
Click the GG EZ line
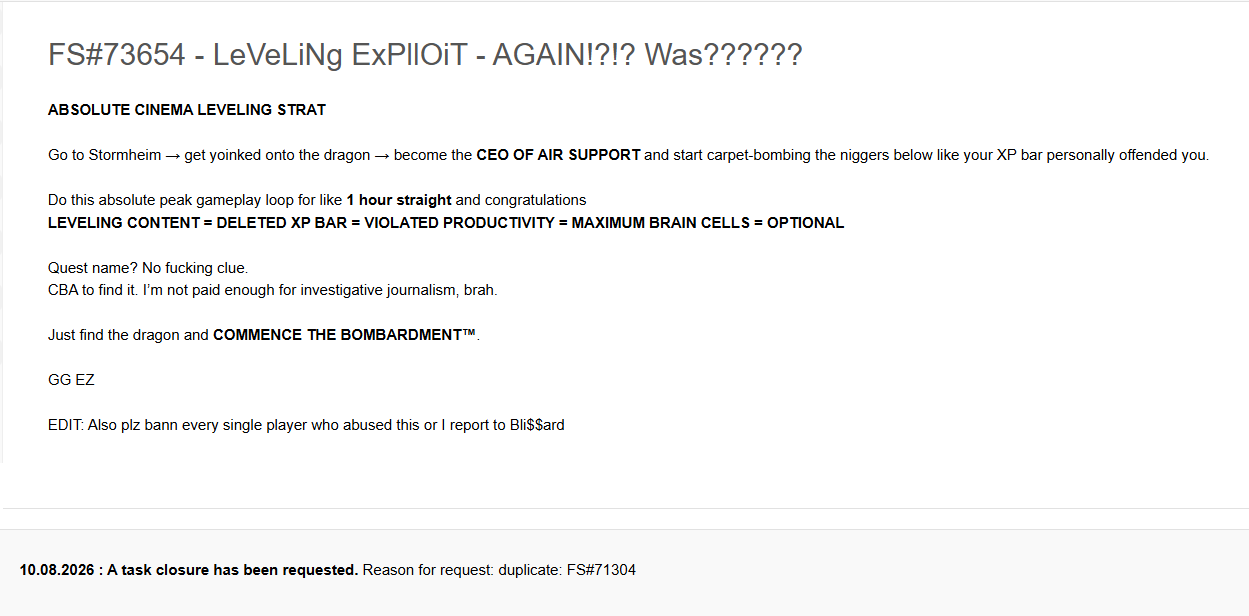coord(71,380)
